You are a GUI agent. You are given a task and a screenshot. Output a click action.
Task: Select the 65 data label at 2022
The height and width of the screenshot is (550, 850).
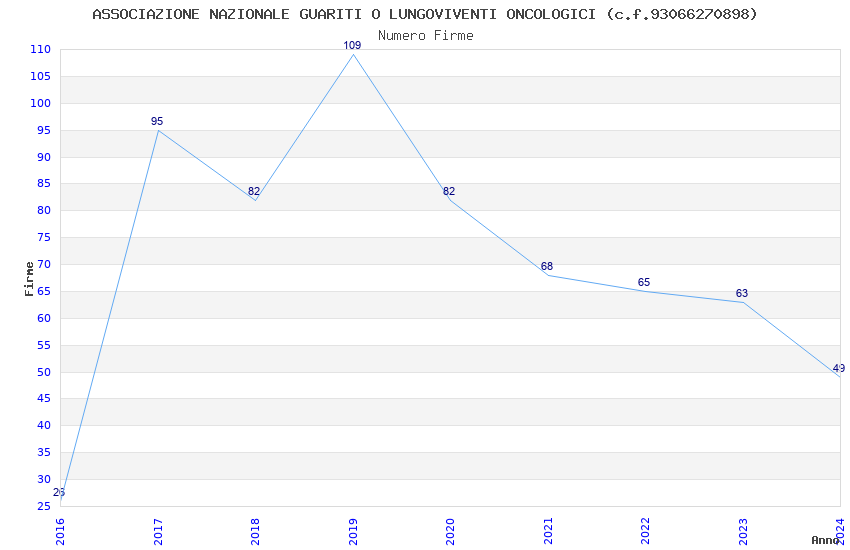643,282
